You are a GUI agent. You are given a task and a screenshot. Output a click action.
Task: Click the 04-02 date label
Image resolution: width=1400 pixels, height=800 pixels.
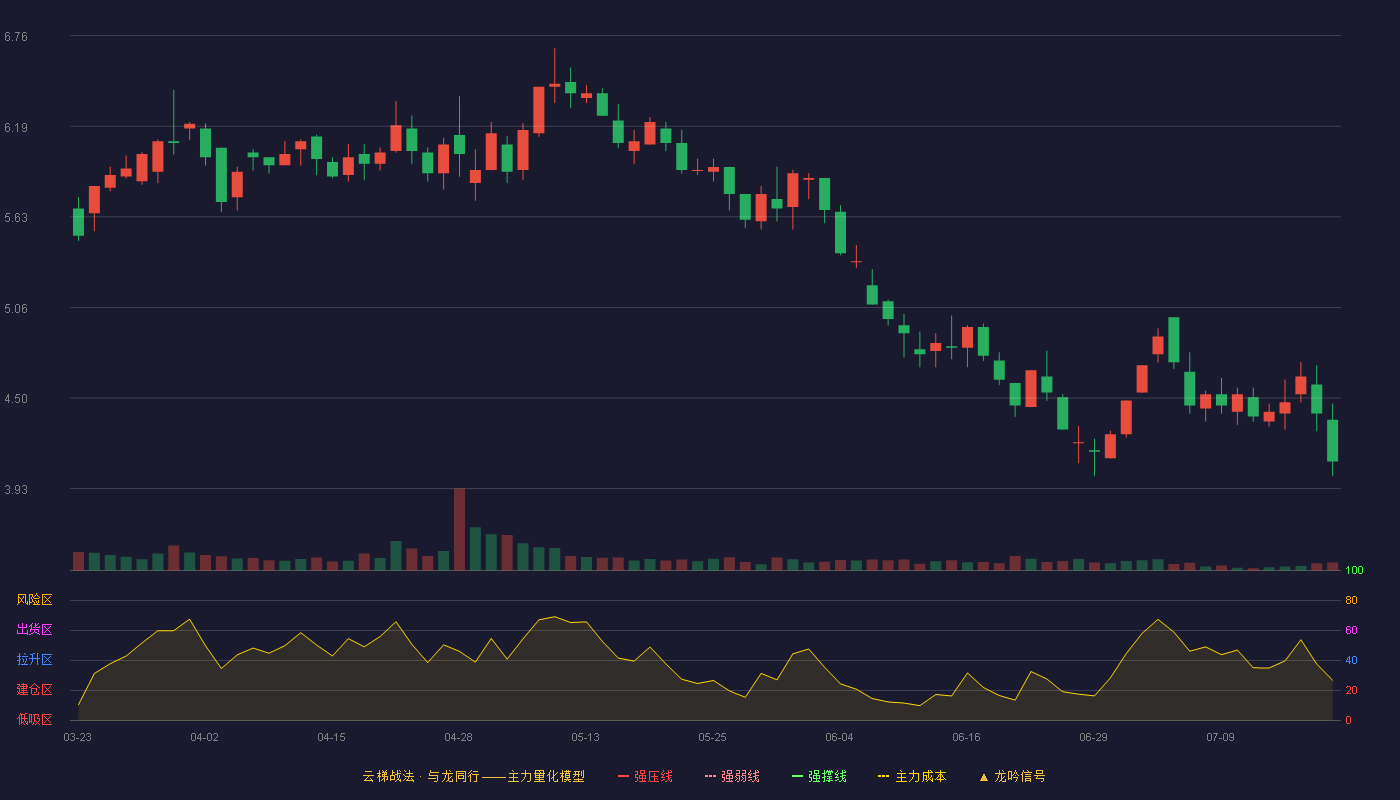pyautogui.click(x=205, y=737)
